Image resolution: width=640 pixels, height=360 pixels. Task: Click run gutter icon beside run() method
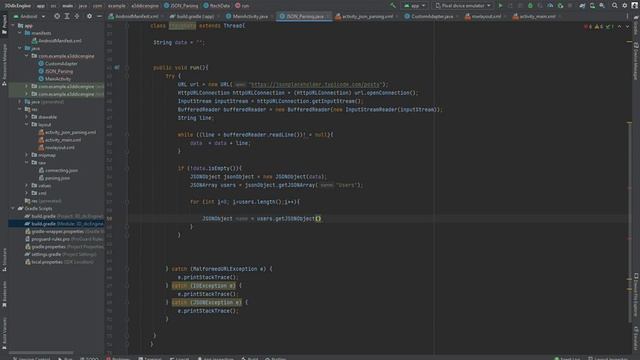[117, 67]
